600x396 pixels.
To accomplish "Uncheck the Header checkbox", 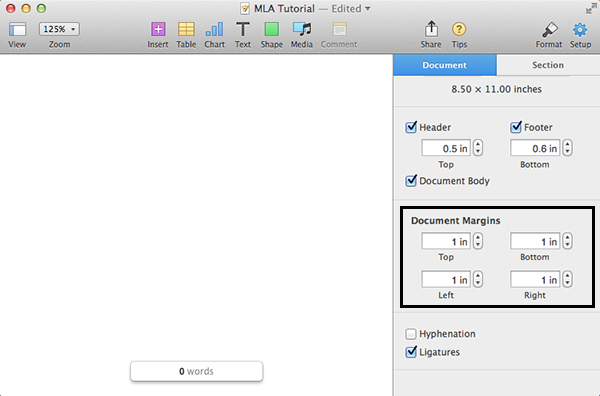I will point(411,127).
